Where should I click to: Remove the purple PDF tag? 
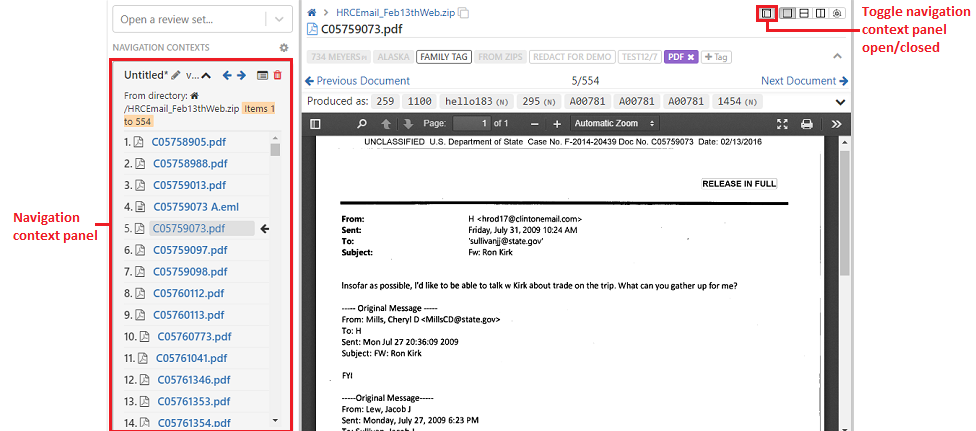[x=691, y=57]
